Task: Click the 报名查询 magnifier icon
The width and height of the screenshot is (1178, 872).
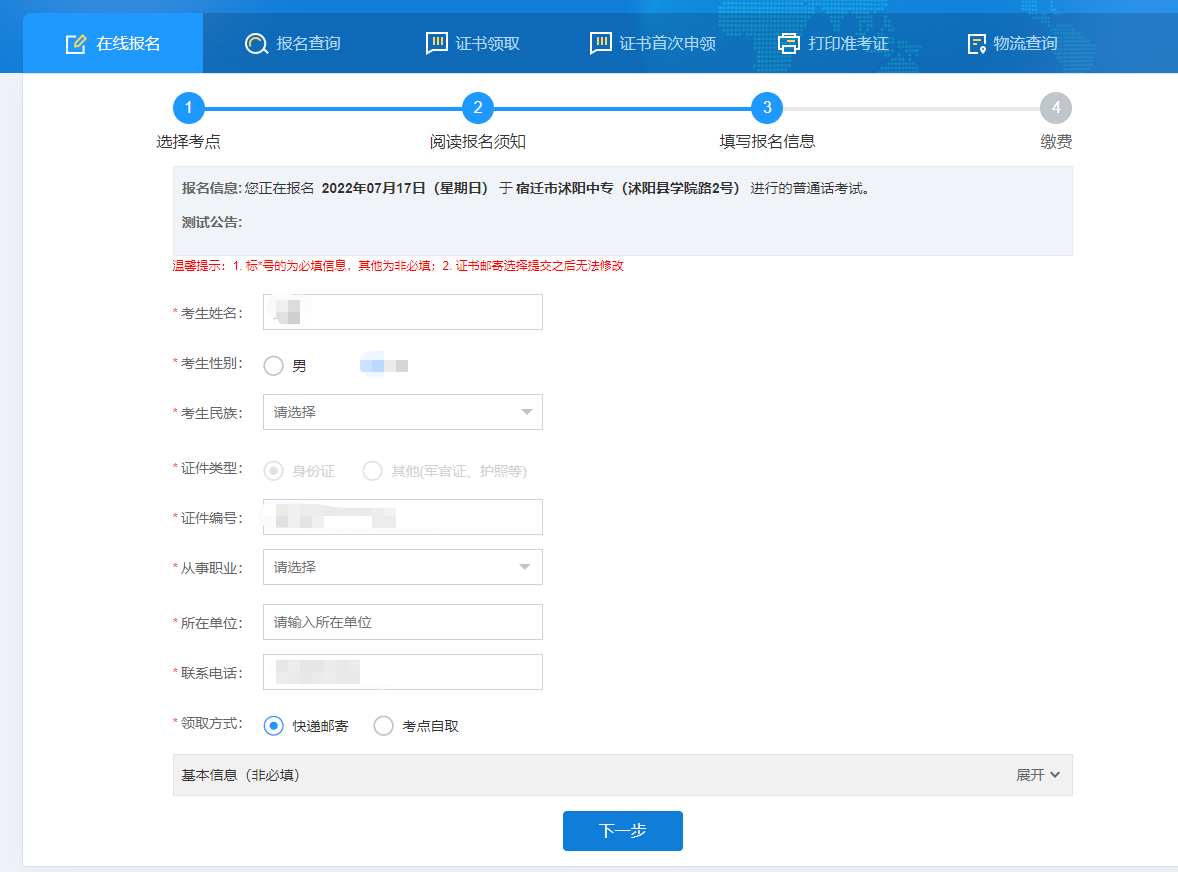Action: click(256, 44)
